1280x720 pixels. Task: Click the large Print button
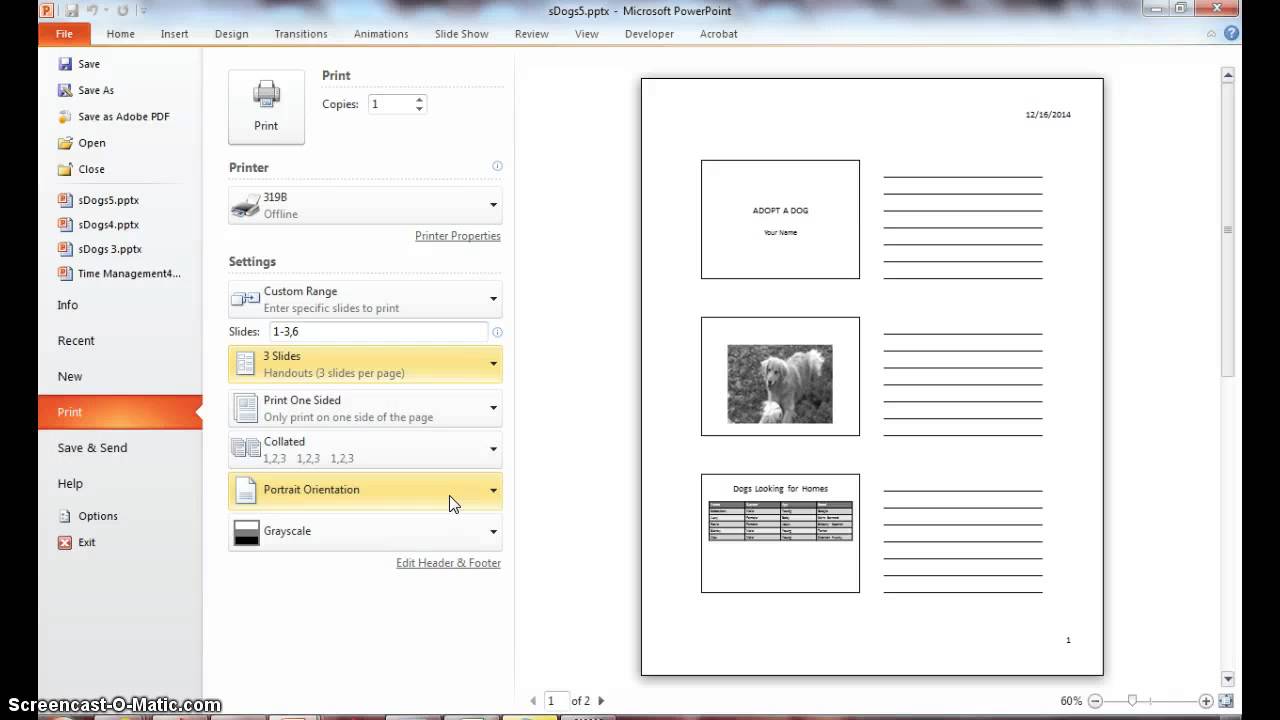coord(266,107)
